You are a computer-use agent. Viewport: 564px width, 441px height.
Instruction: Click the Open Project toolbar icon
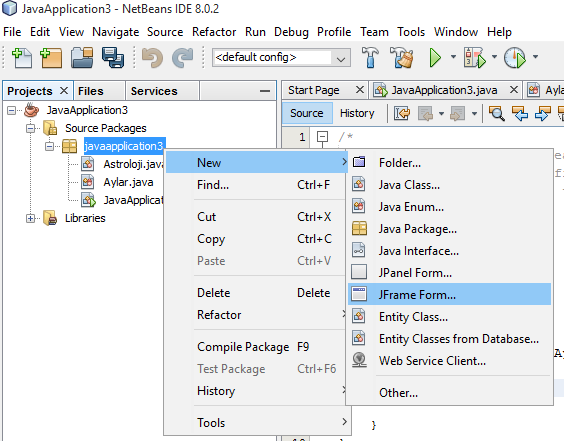(x=82, y=58)
